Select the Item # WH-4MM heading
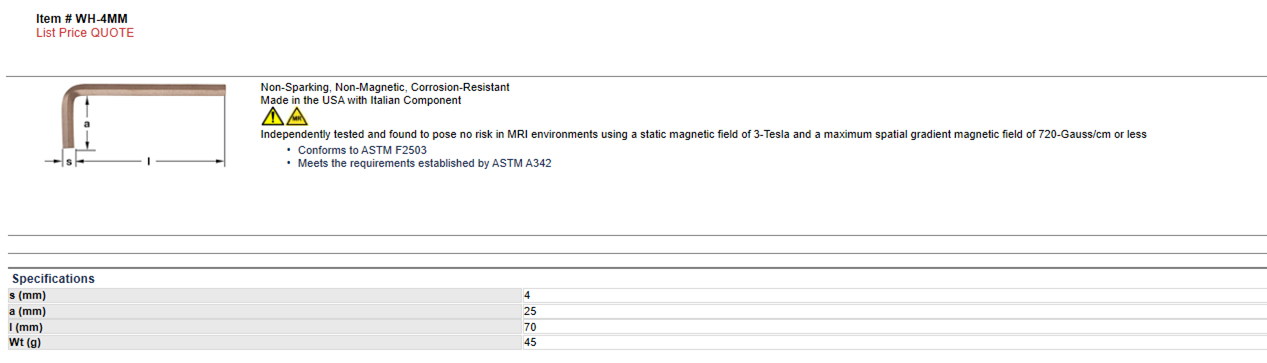 (81, 19)
